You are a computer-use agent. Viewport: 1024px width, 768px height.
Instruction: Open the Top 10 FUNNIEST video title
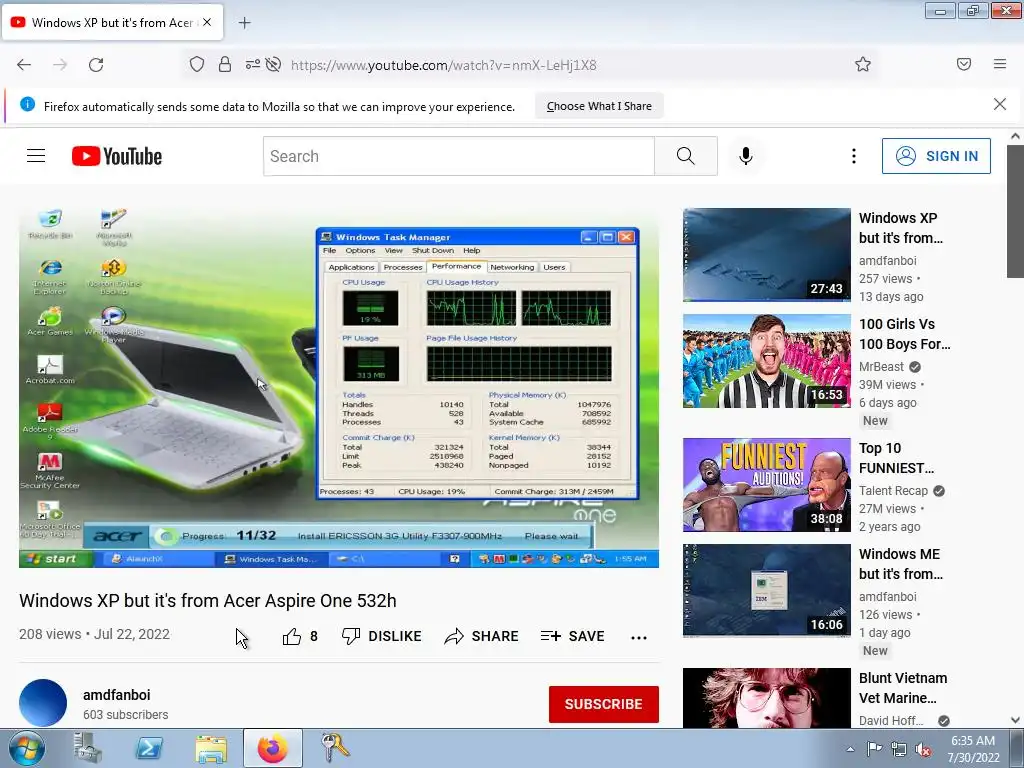896,458
